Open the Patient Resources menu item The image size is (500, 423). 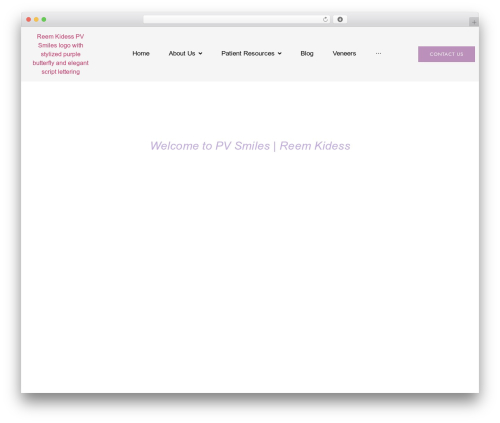coord(248,54)
